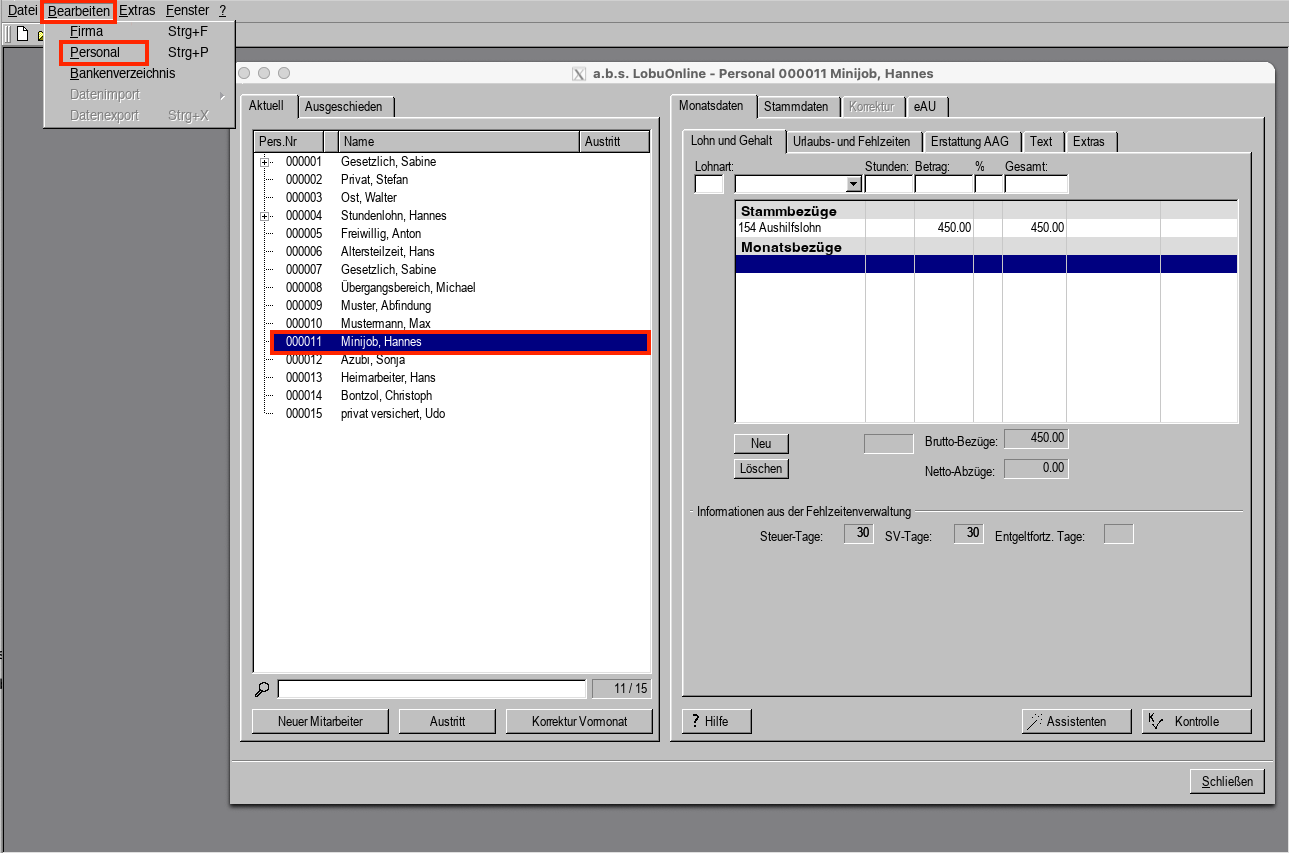This screenshot has width=1289, height=853.
Task: Sort list by the Name column header
Action: tap(458, 142)
